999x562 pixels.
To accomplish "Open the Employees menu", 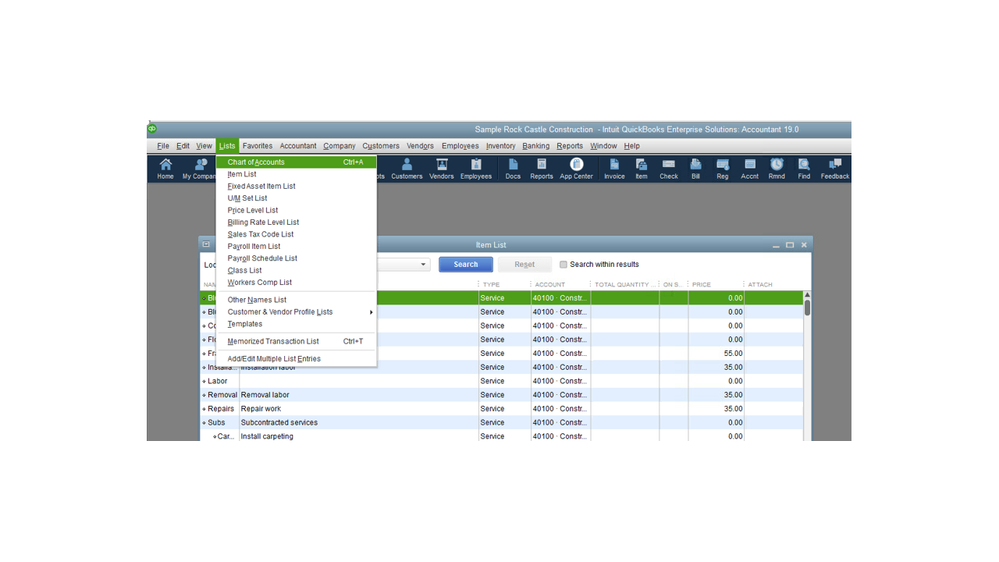I will point(460,146).
